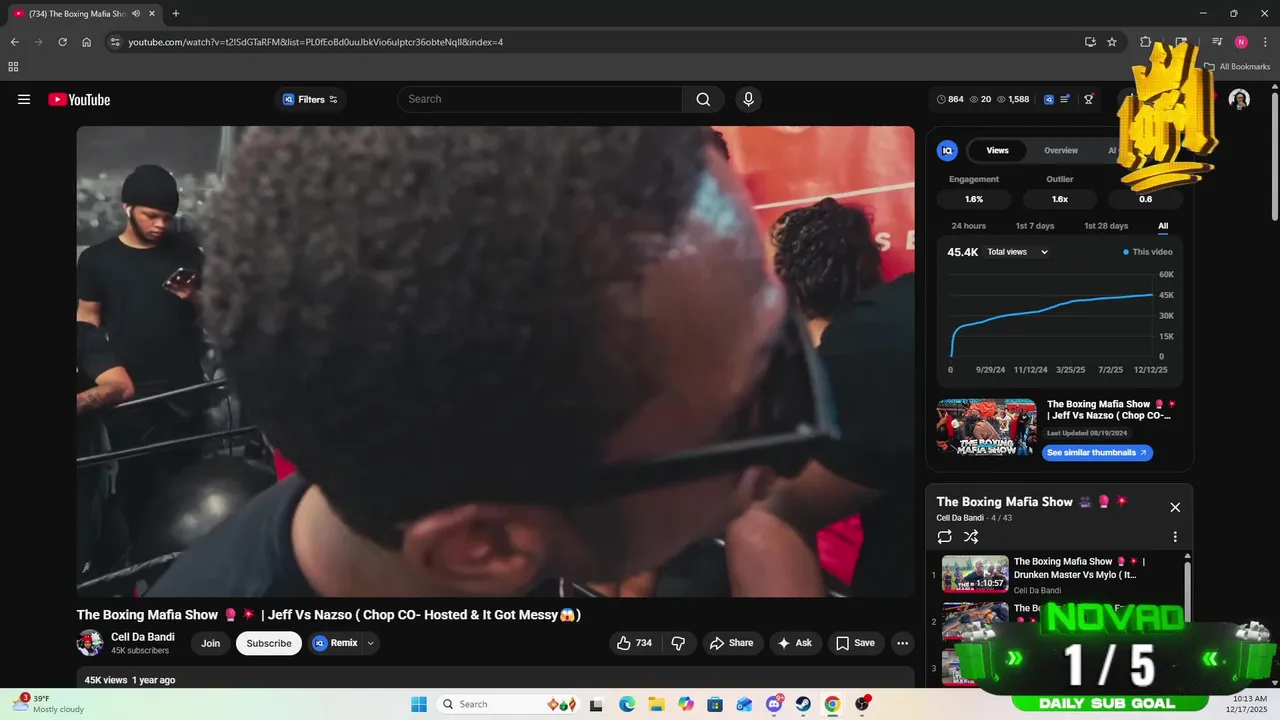Close the Boxing Mafia Show playlist panel

click(x=1175, y=507)
